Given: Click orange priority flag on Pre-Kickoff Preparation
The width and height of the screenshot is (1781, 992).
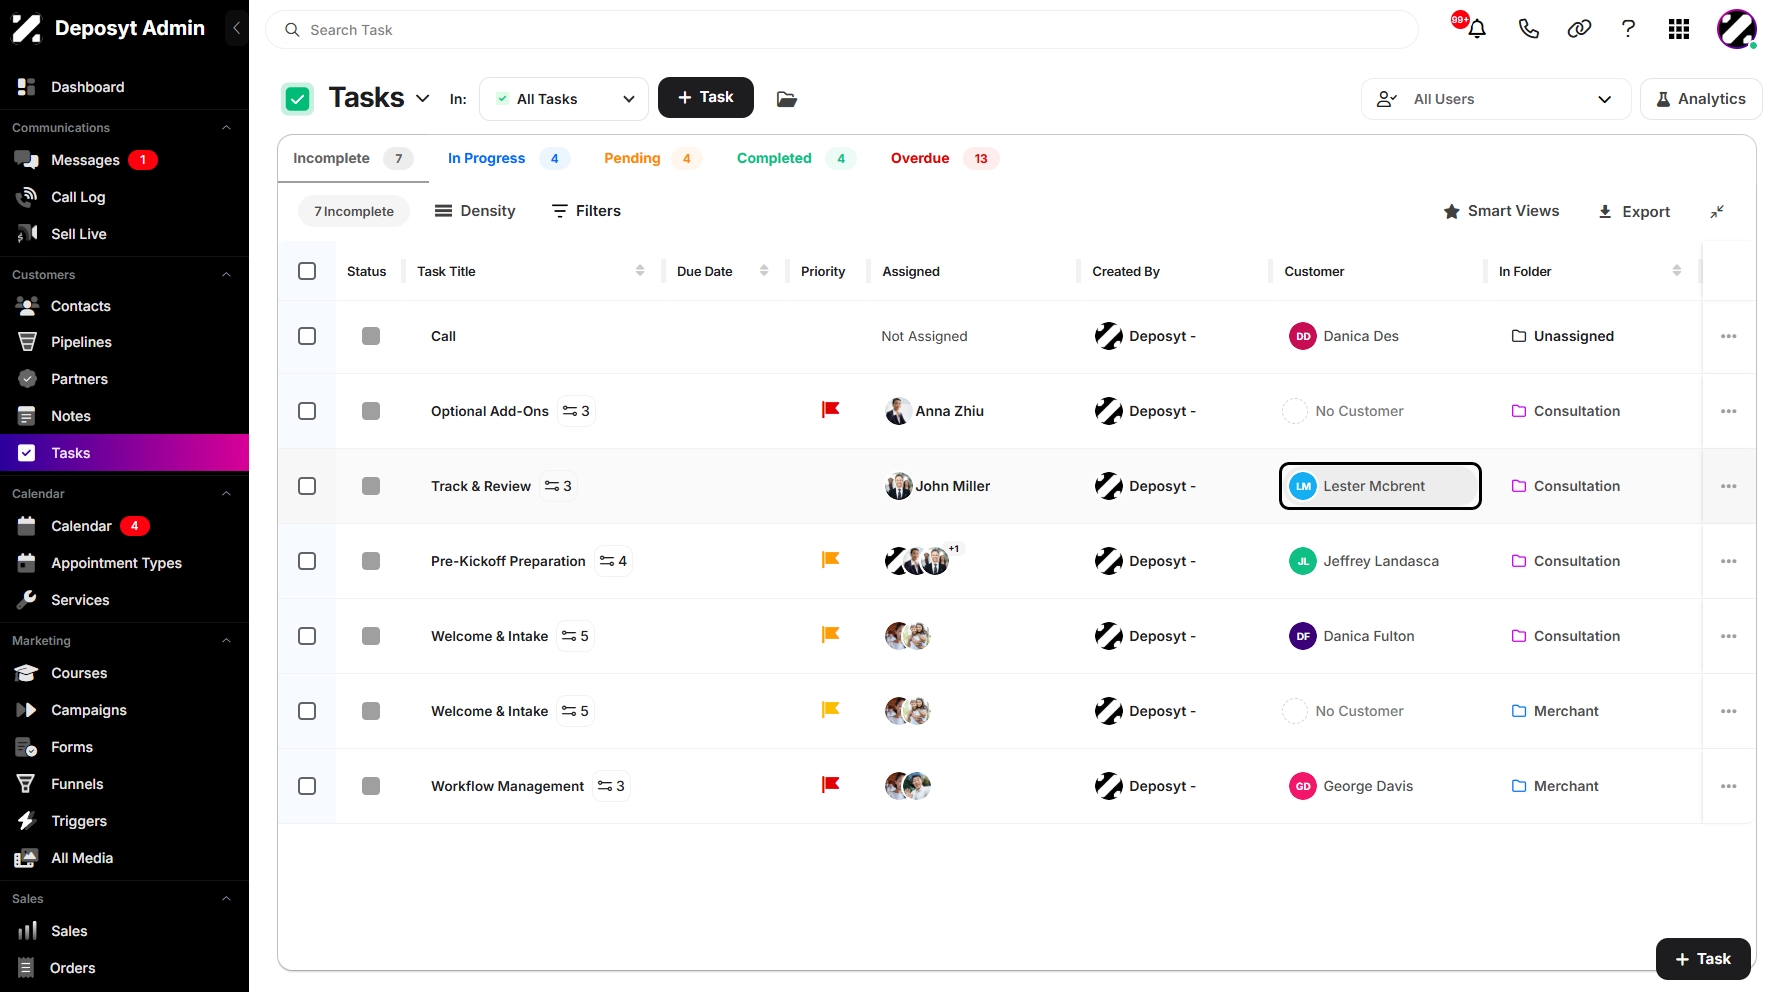Looking at the screenshot, I should click(830, 560).
